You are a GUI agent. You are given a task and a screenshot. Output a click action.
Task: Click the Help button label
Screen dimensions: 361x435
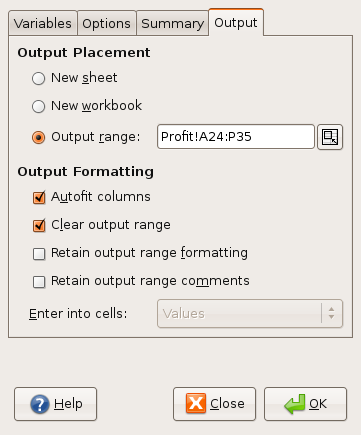click(x=68, y=404)
